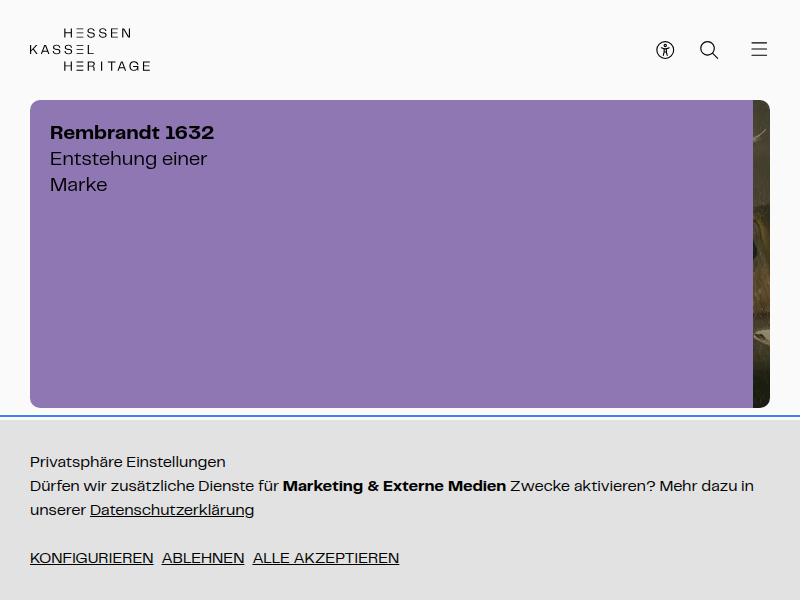Open the accessibility options icon

[x=665, y=50]
